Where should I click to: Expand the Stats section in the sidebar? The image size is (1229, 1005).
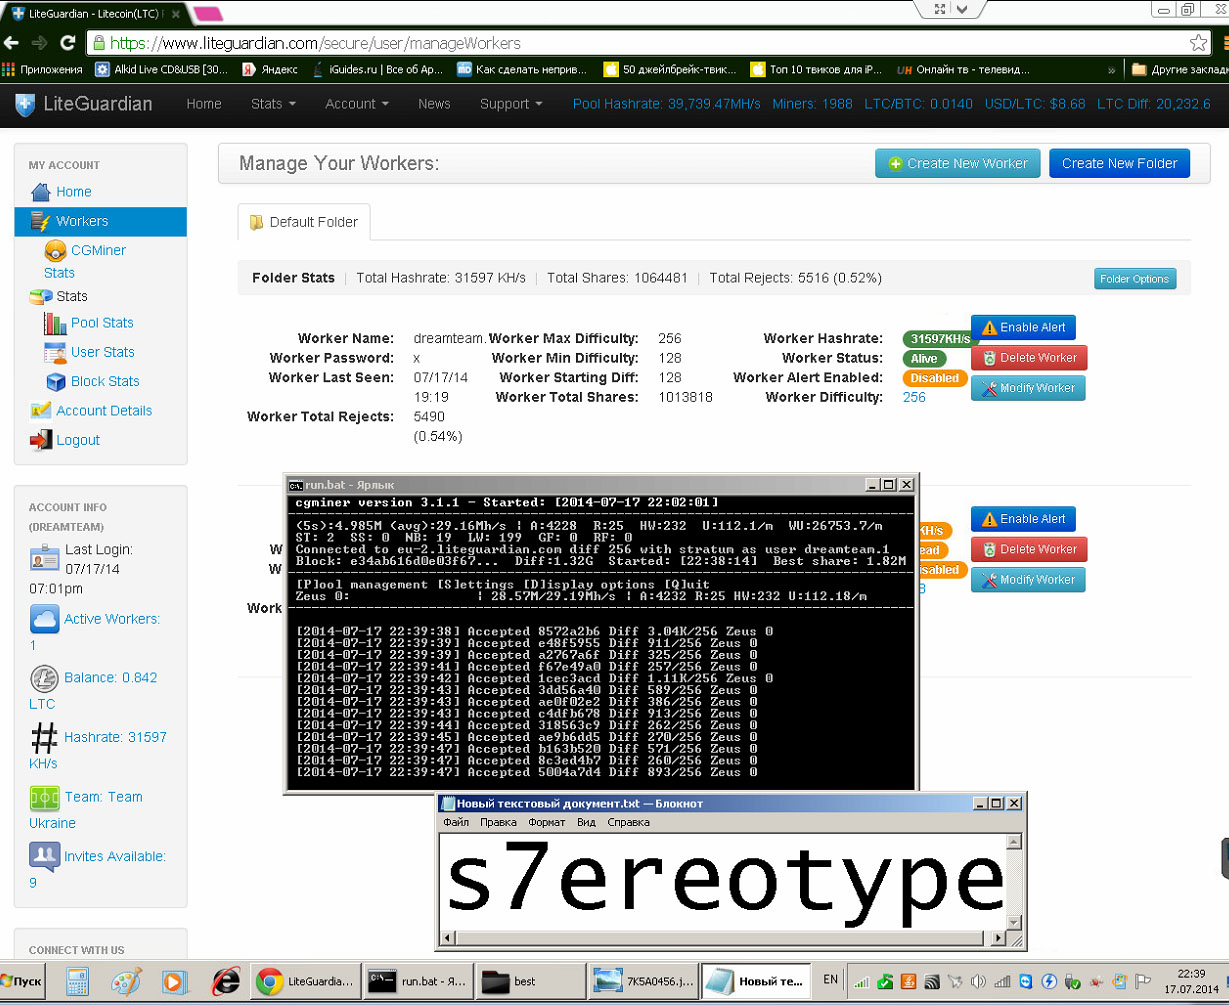tap(58, 296)
